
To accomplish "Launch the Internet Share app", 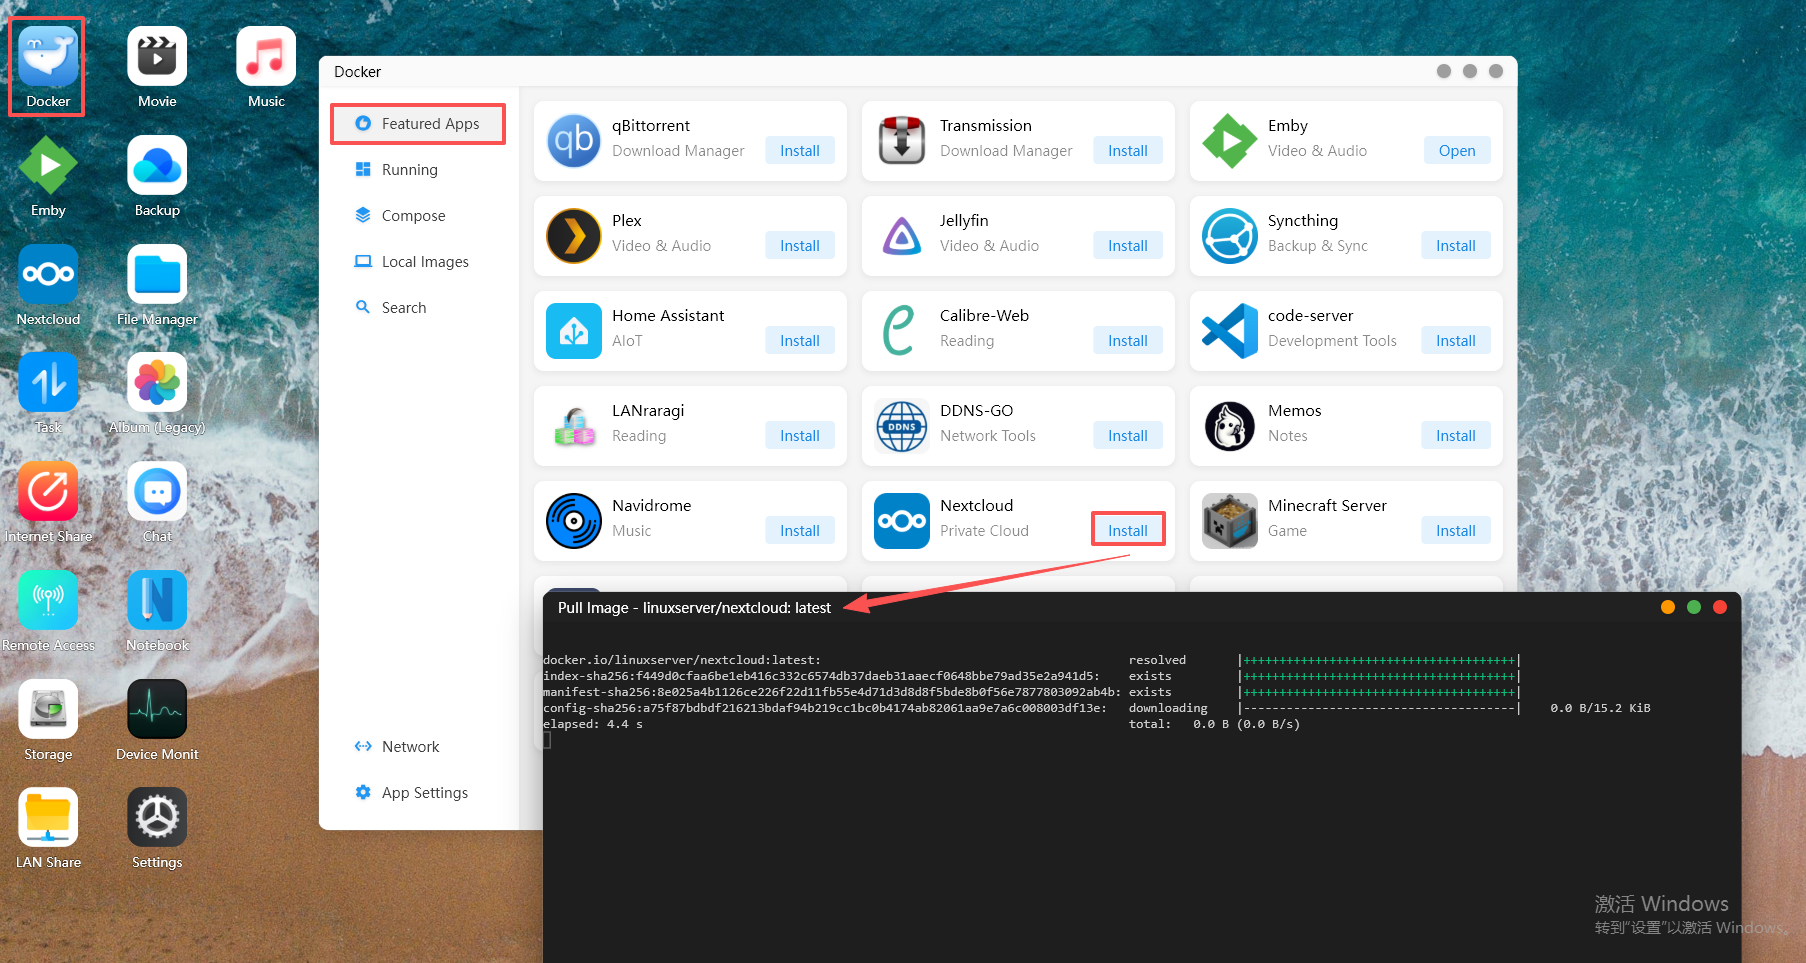I will click(x=48, y=491).
